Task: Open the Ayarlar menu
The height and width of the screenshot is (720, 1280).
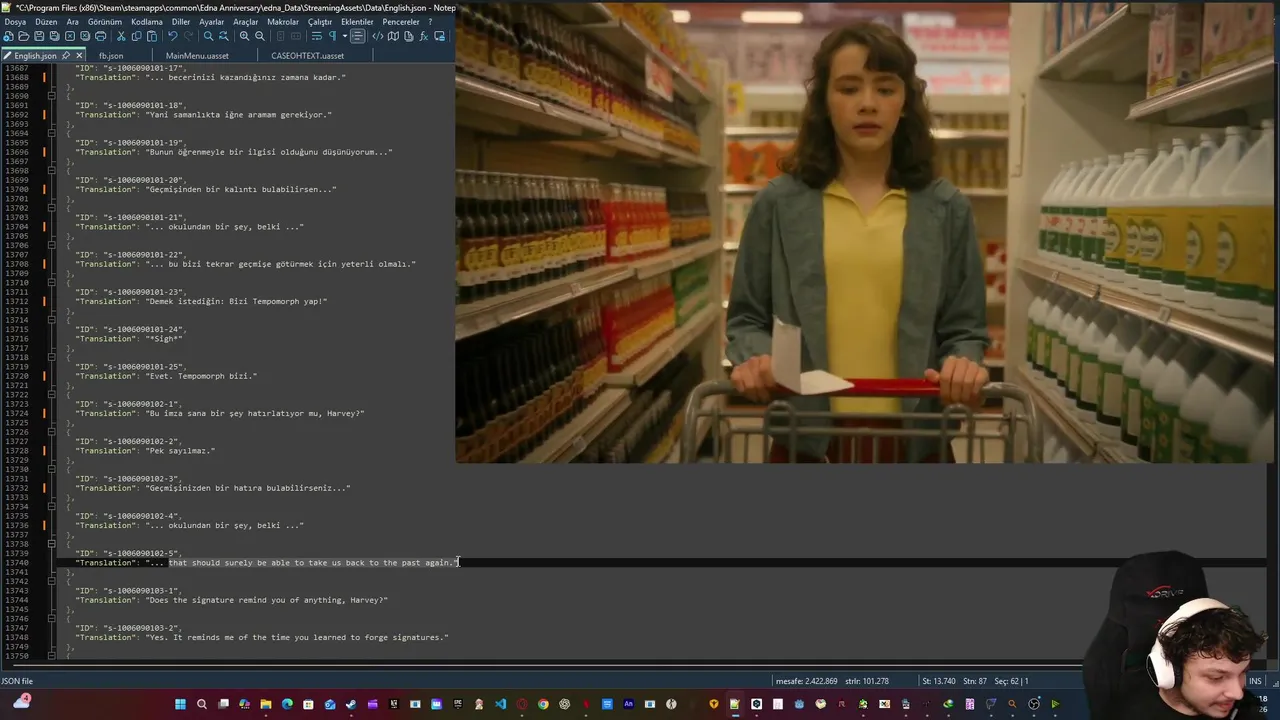Action: coord(212,22)
